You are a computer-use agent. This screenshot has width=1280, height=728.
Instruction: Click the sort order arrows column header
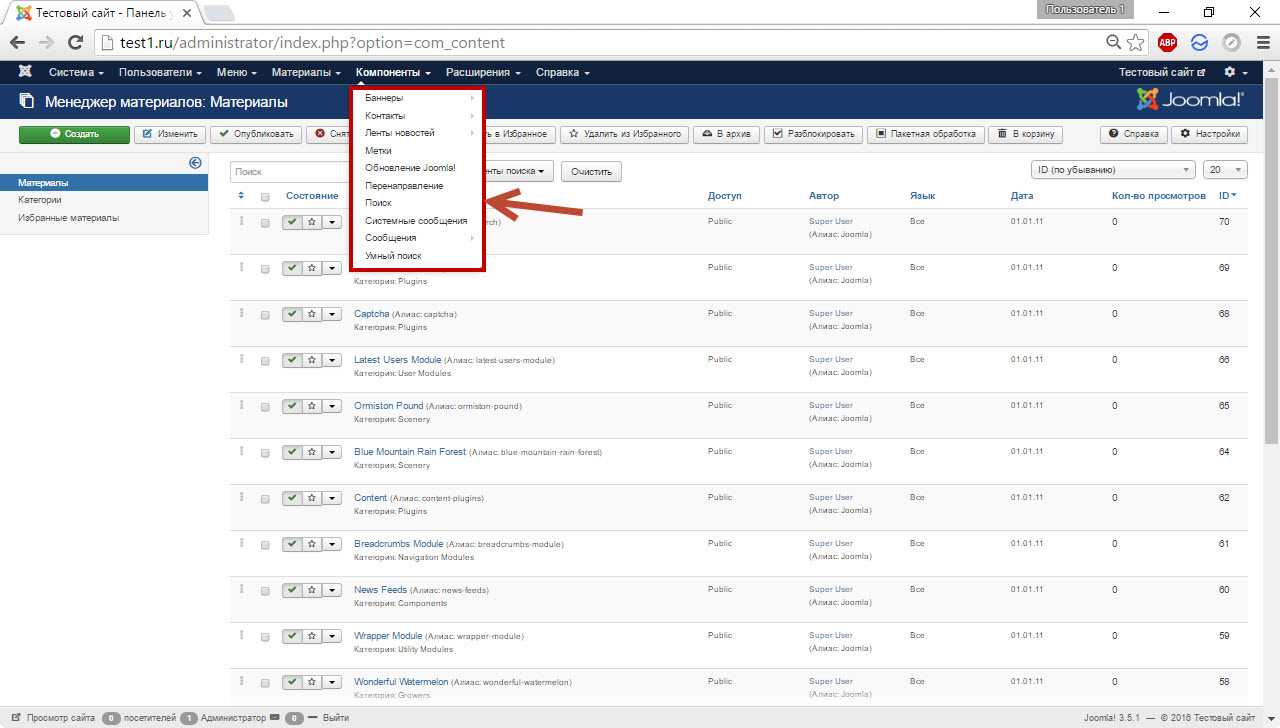241,196
